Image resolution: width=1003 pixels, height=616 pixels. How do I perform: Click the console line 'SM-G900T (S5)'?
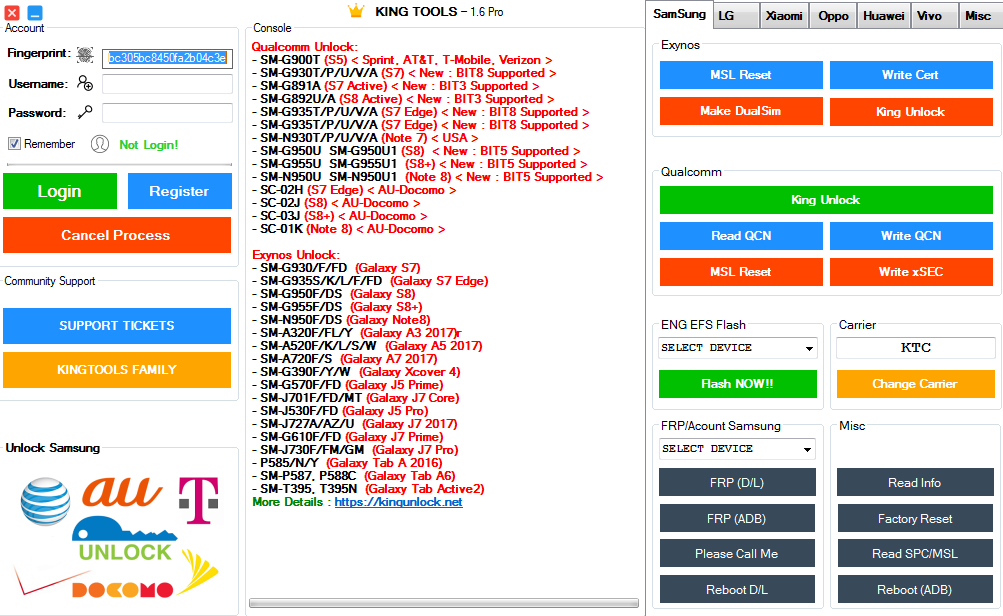[402, 60]
